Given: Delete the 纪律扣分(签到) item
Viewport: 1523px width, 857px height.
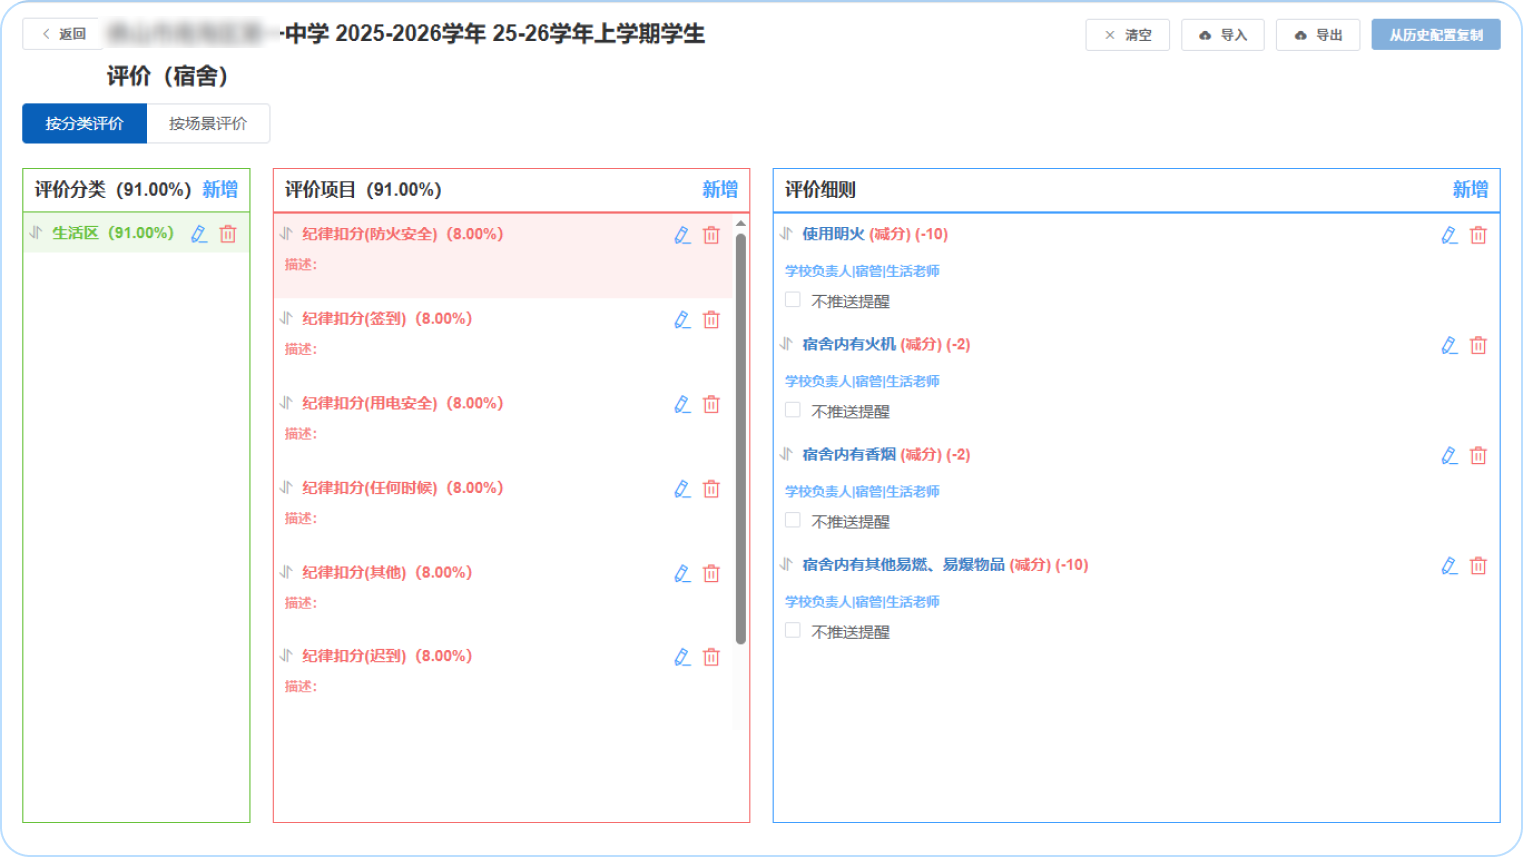Looking at the screenshot, I should tap(711, 320).
